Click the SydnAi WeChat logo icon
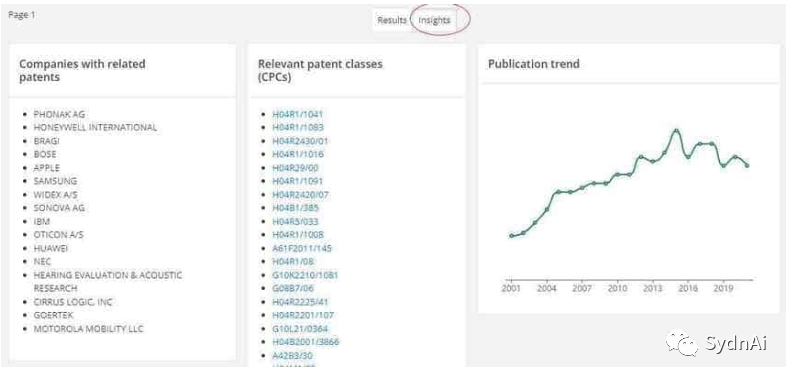The width and height of the screenshot is (792, 379). click(681, 343)
